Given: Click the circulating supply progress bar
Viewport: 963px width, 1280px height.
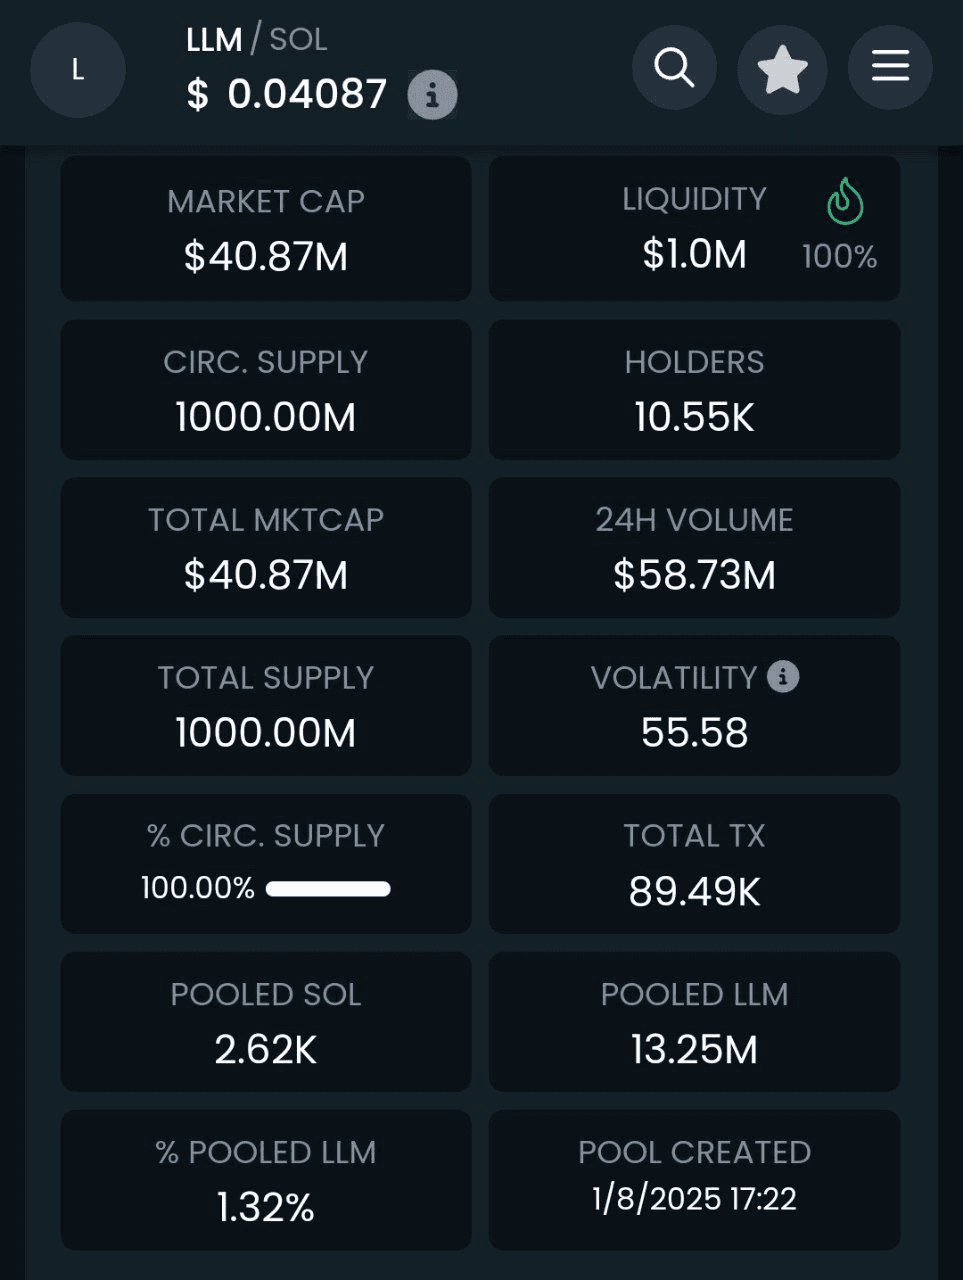Looking at the screenshot, I should 328,889.
